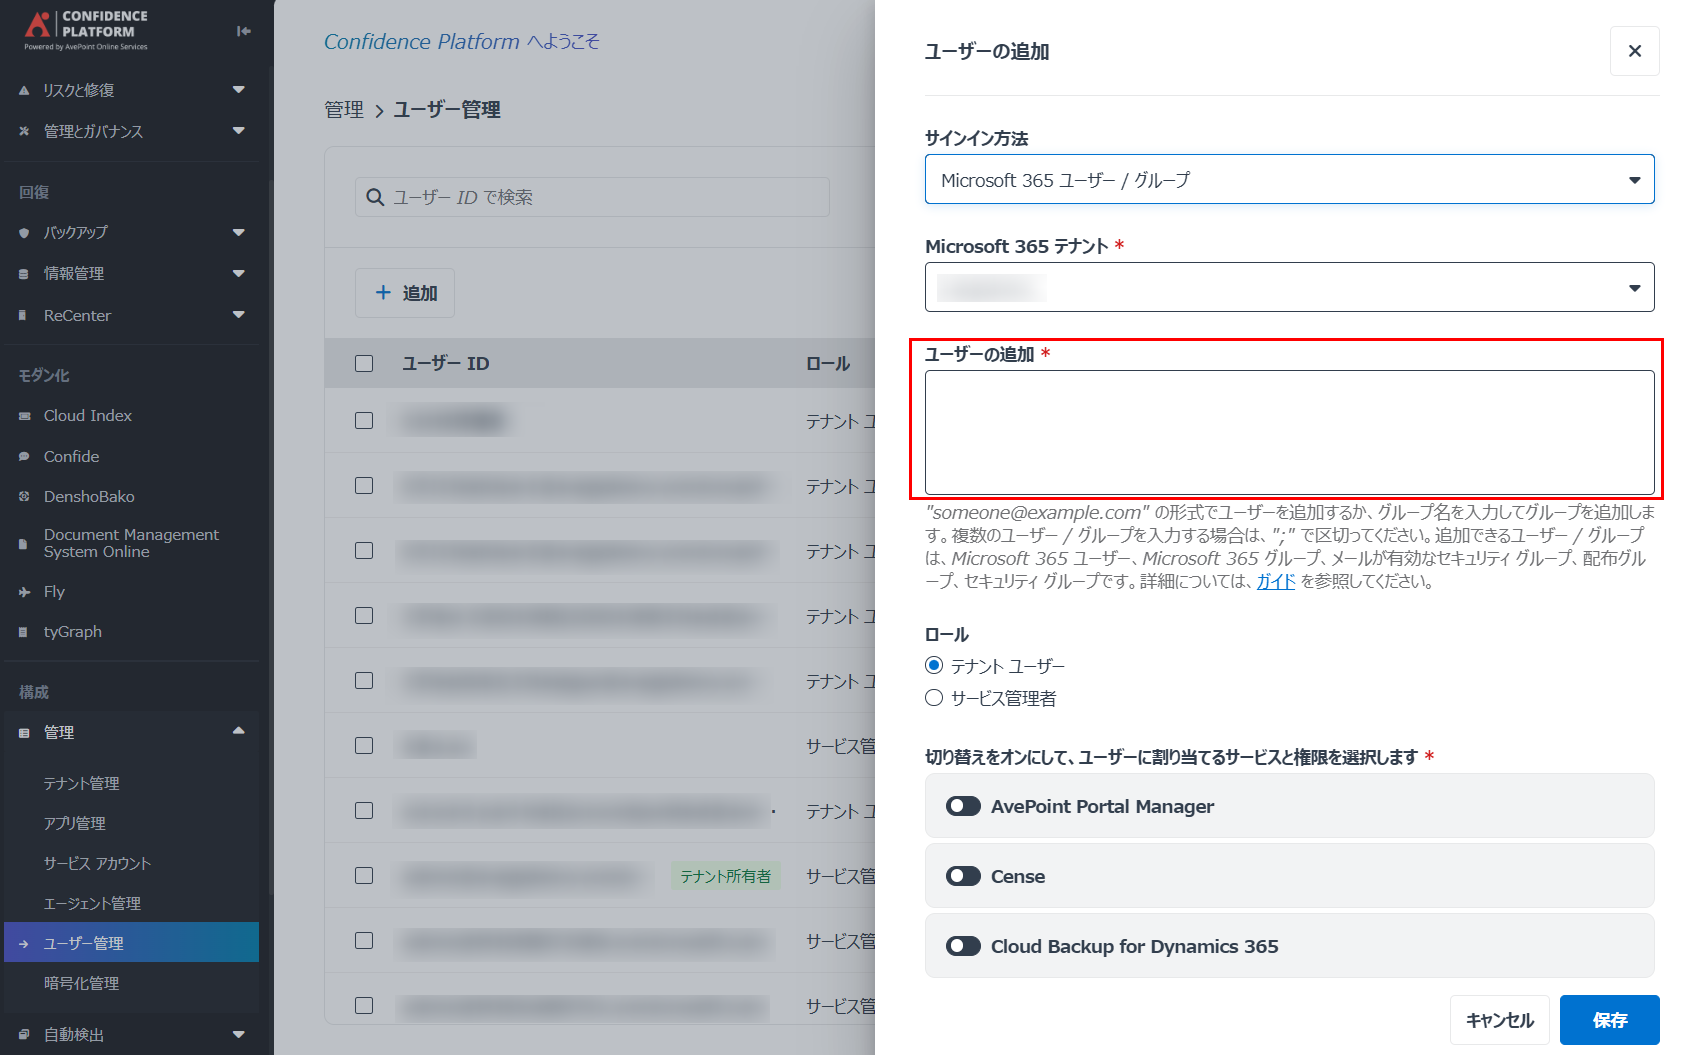
Task: Click the ユーザー ID column header
Action: pos(445,364)
